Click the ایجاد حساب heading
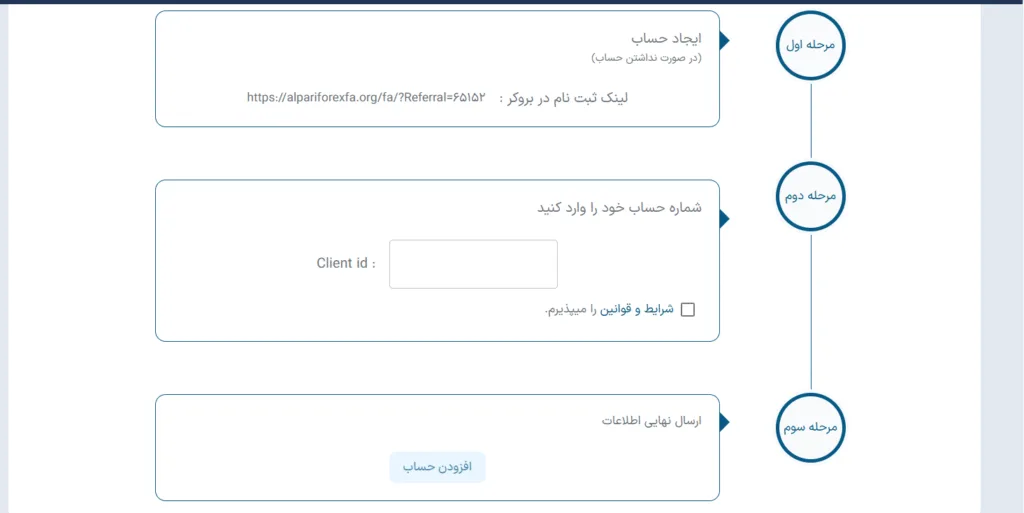Viewport: 1024px width, 513px height. click(x=666, y=38)
